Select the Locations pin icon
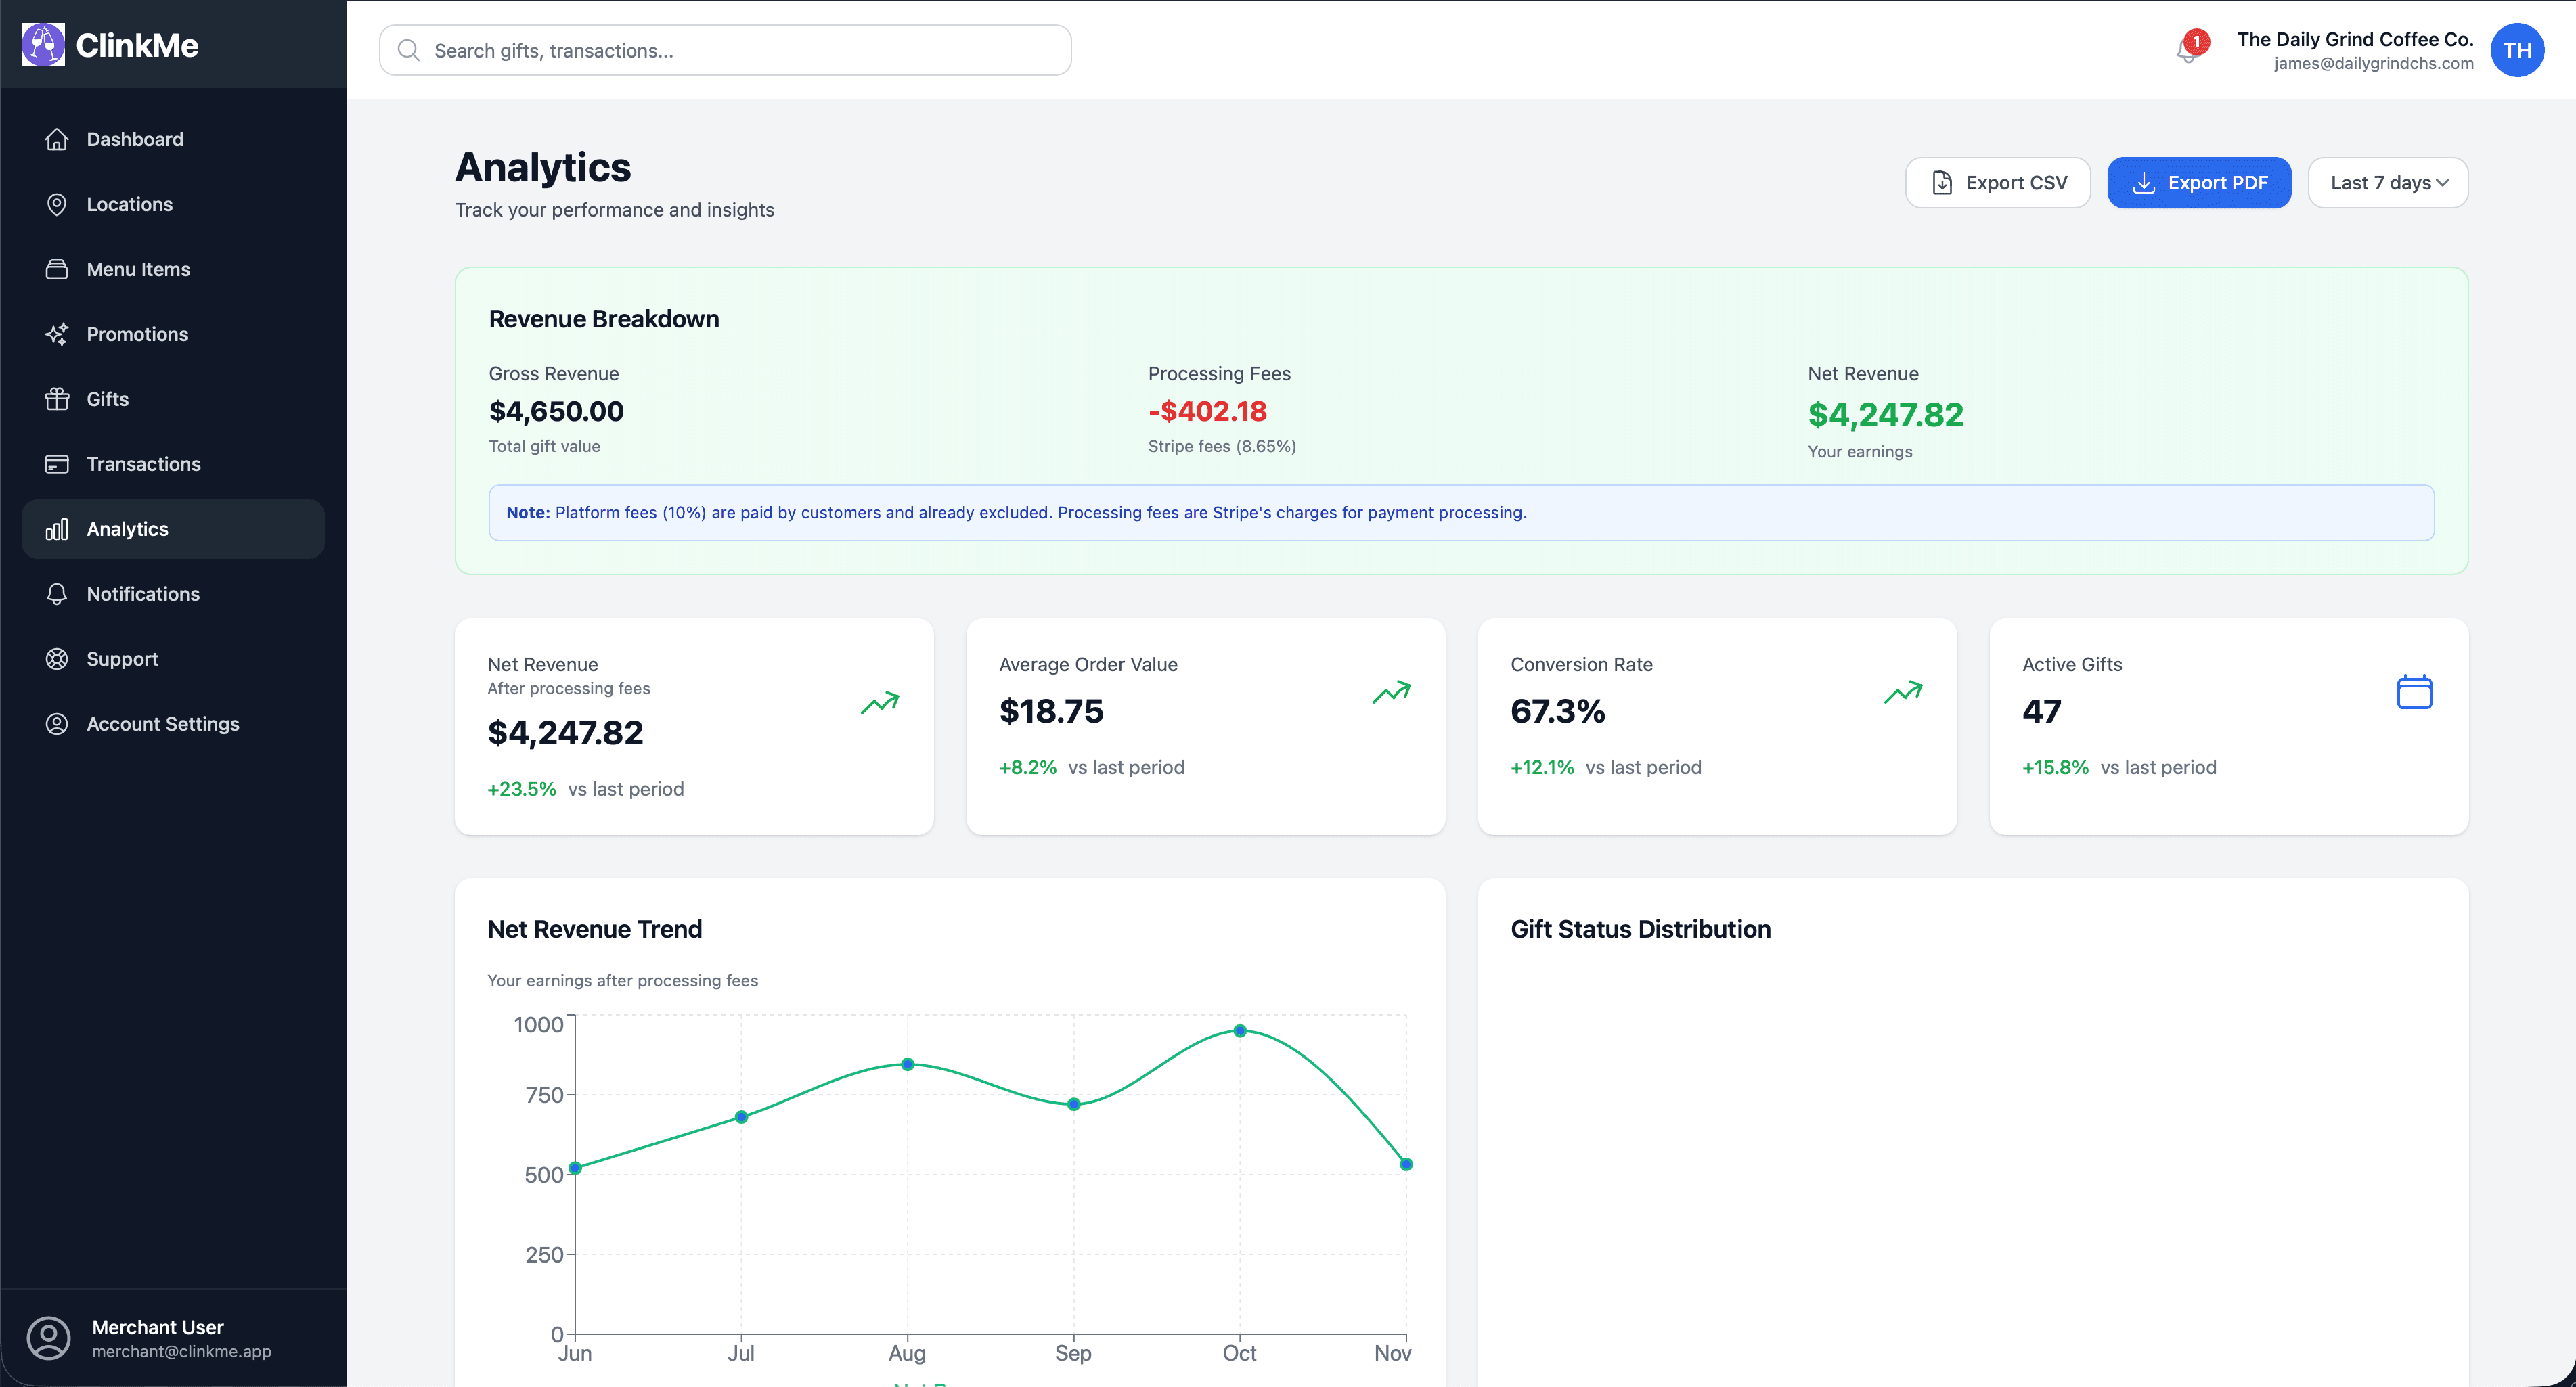Image resolution: width=2576 pixels, height=1387 pixels. pos(57,204)
